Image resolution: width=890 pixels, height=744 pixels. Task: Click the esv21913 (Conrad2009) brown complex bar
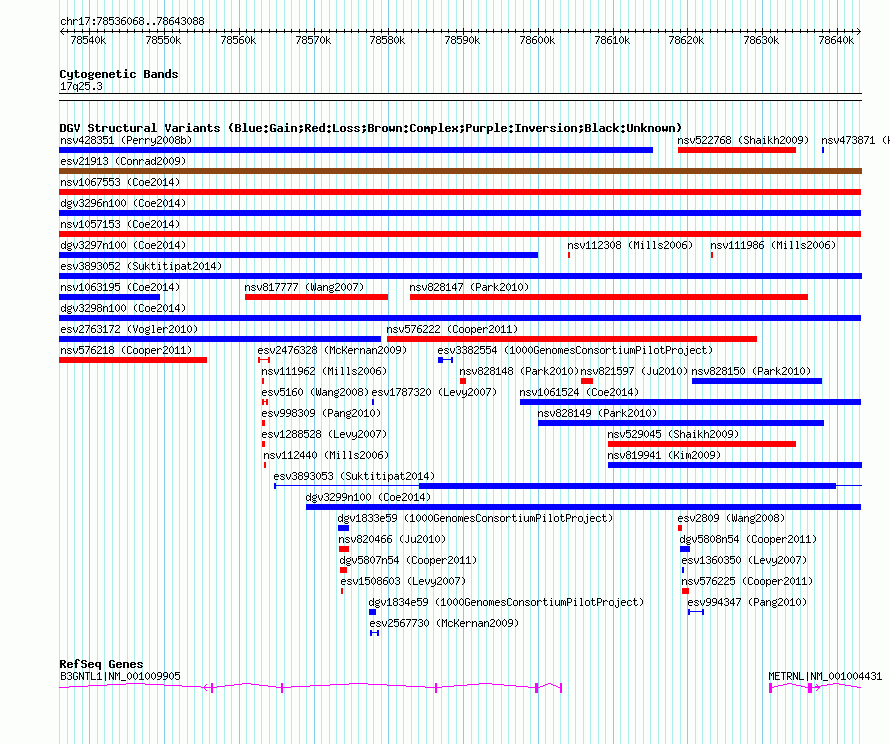(x=460, y=171)
